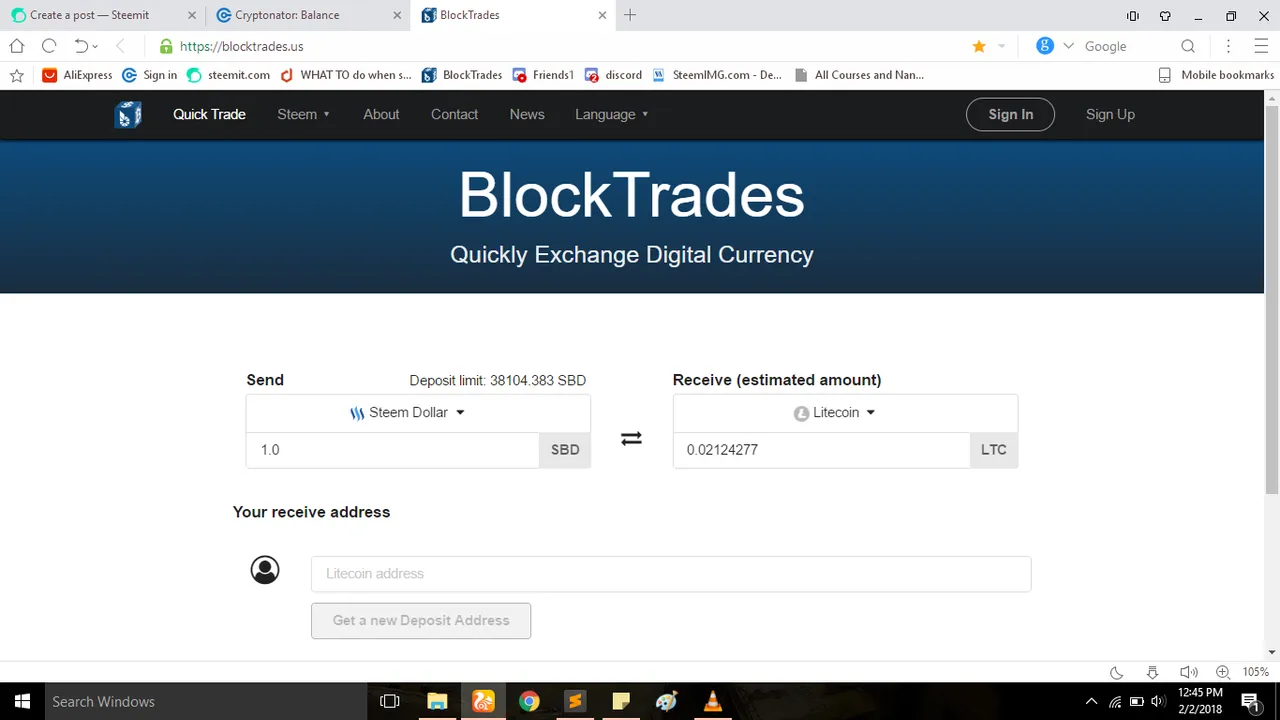Click the user avatar icon beside address field

265,570
